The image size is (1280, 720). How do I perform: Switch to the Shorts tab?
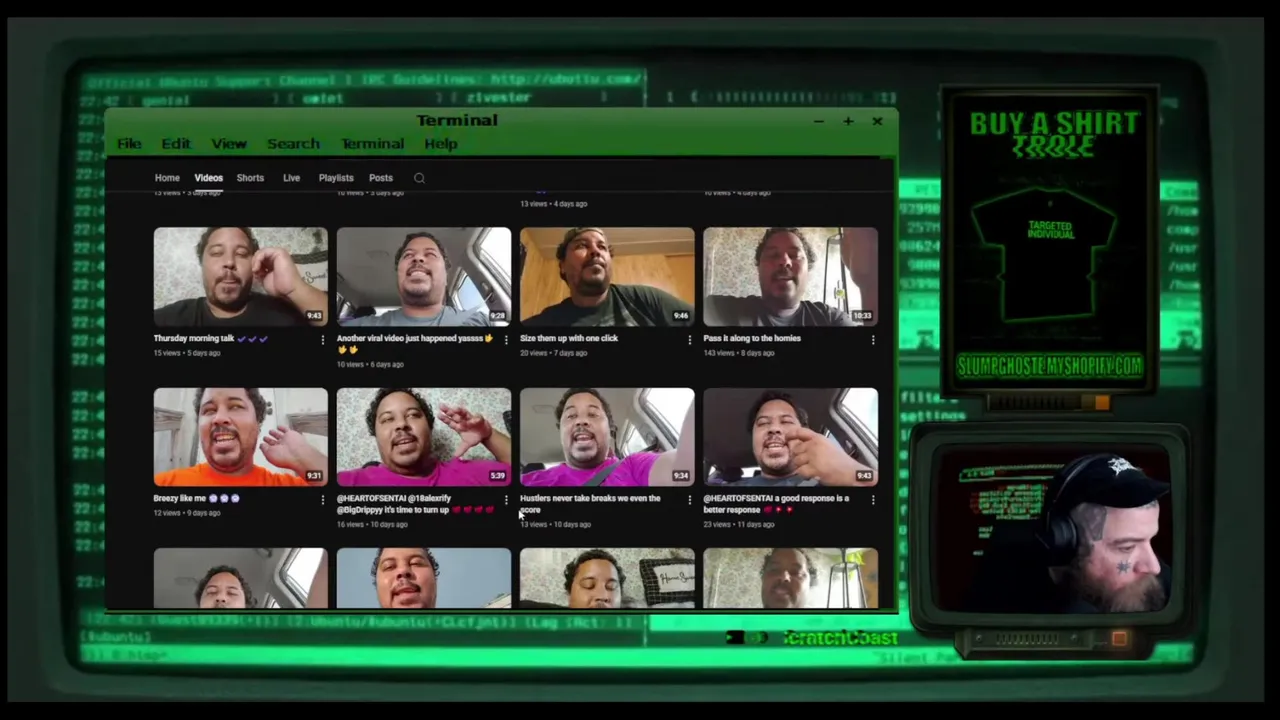point(250,178)
